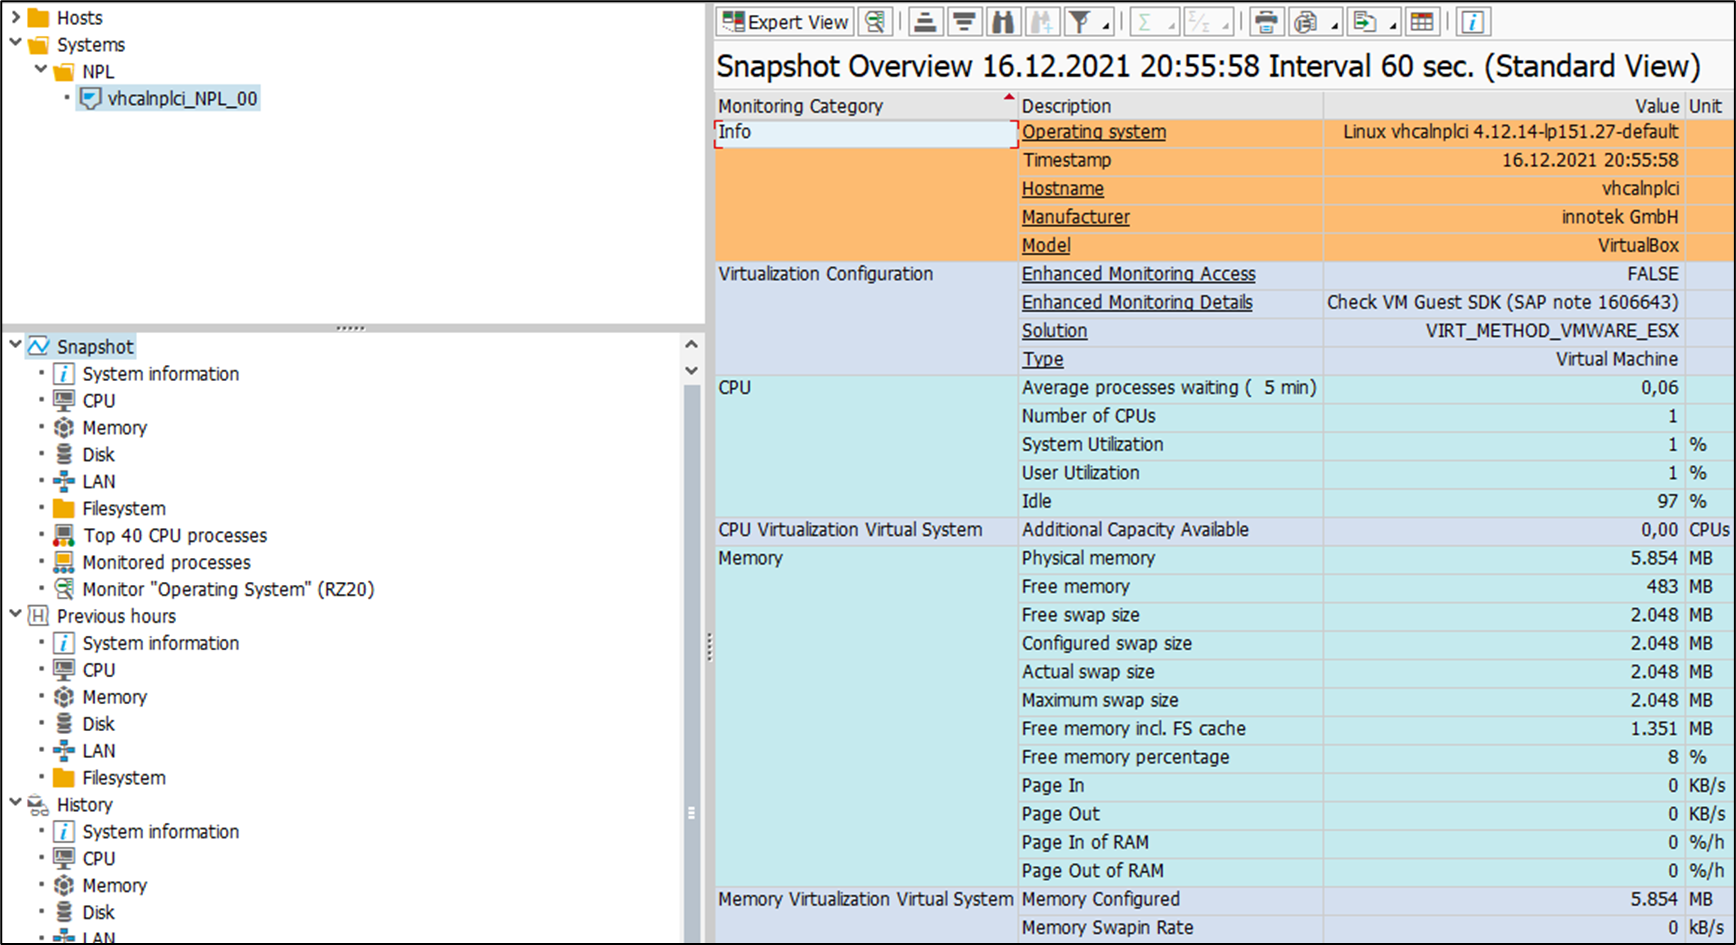Open Monitor "Operating System" (RZ20)

[x=228, y=589]
